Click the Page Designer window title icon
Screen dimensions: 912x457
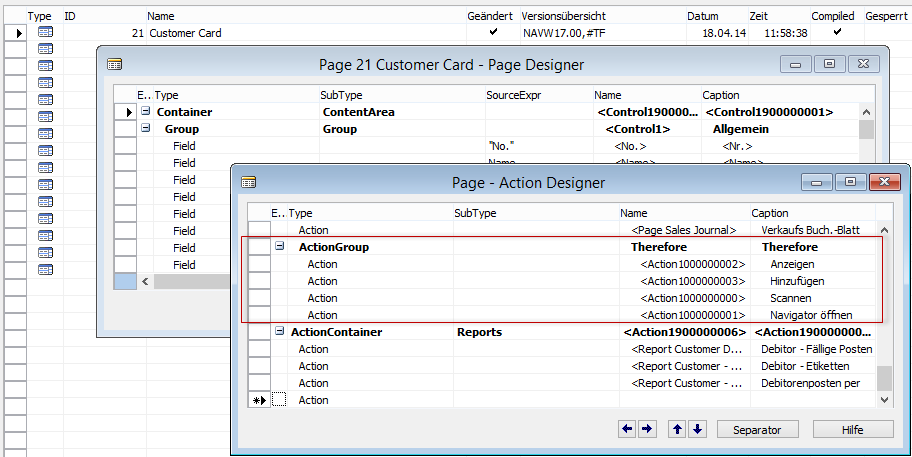(x=114, y=64)
